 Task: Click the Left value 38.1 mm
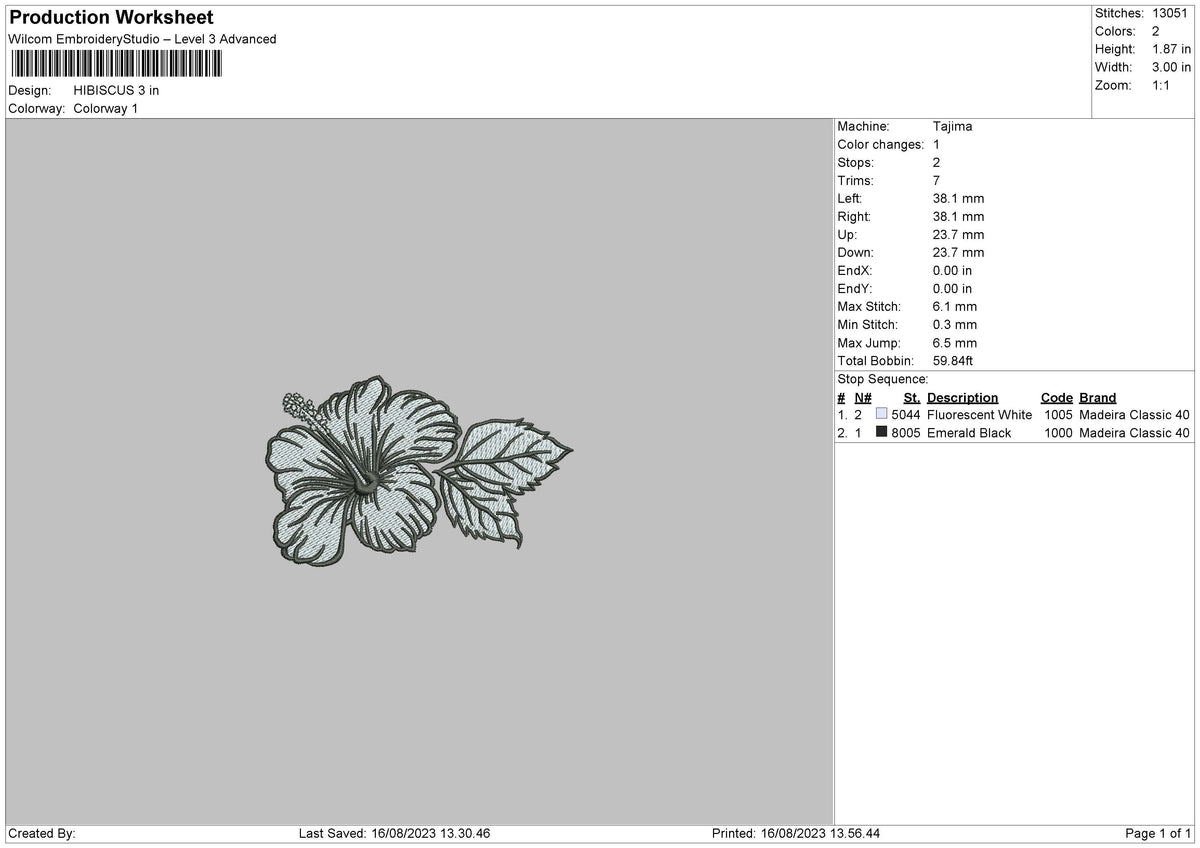coord(958,198)
